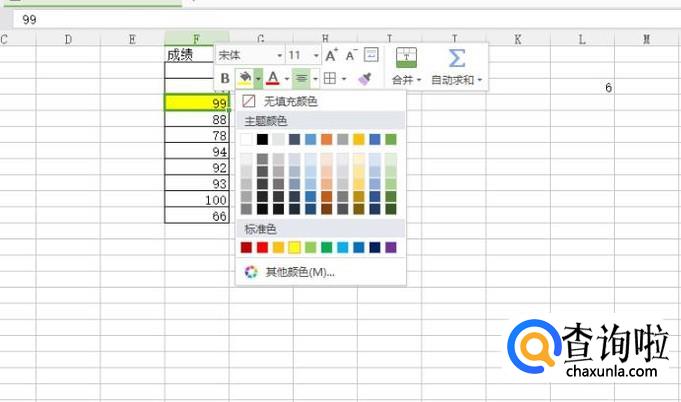Select the cell containing 6 in column L
The height and width of the screenshot is (402, 681).
(x=582, y=87)
